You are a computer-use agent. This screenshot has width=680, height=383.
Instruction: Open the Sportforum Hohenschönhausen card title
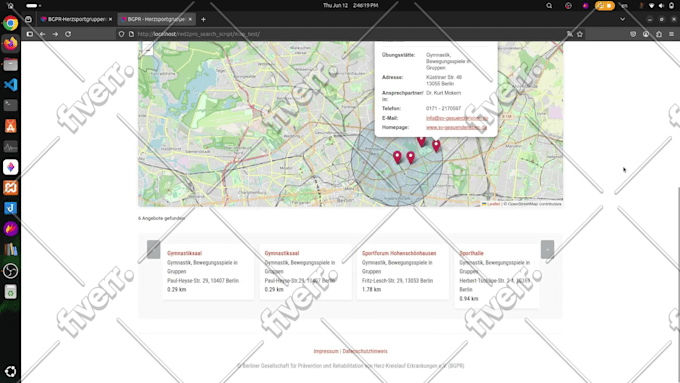pyautogui.click(x=399, y=253)
